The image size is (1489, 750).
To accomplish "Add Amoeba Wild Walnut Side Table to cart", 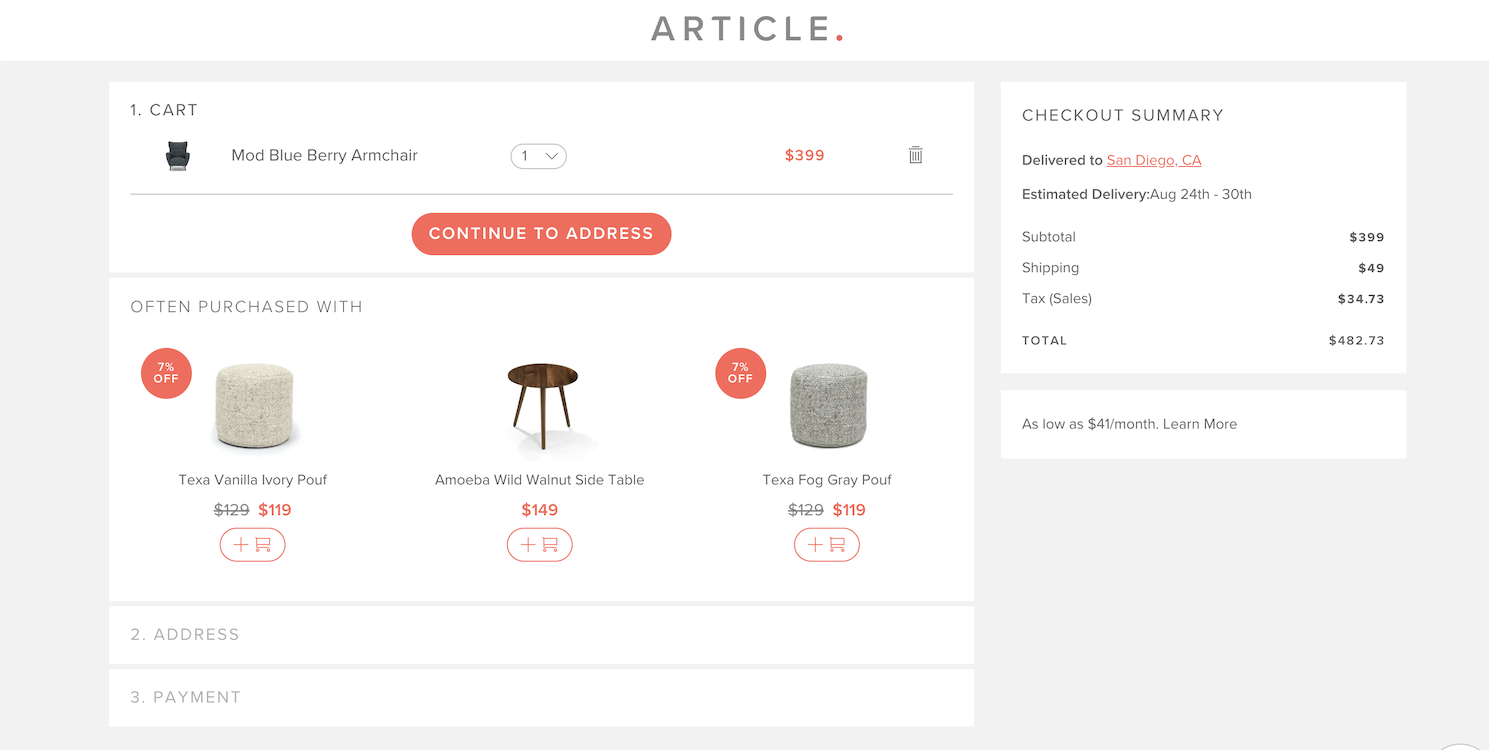I will click(x=540, y=545).
